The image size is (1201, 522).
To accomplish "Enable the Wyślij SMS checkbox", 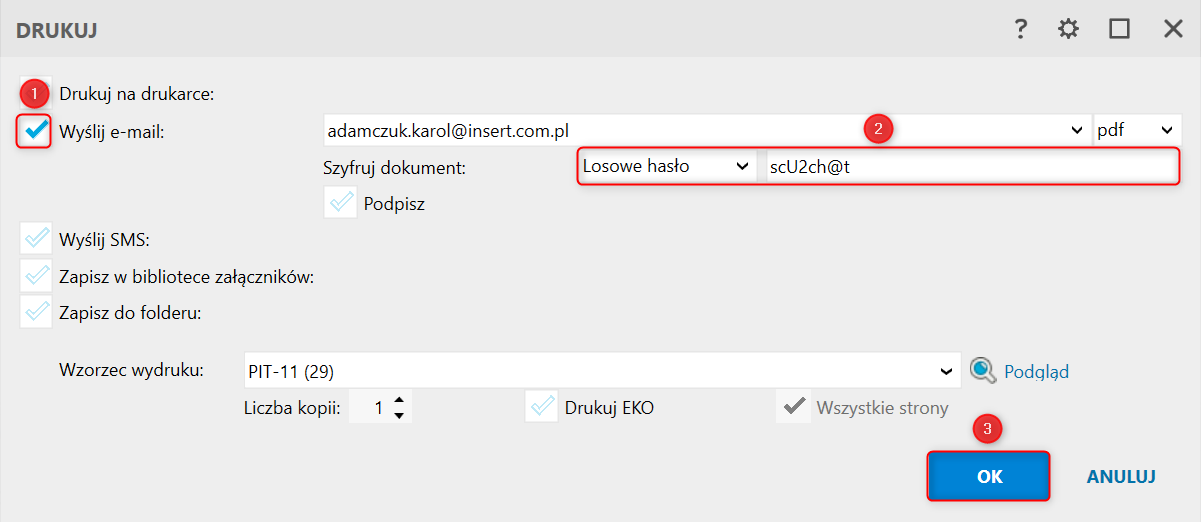I will [x=36, y=239].
